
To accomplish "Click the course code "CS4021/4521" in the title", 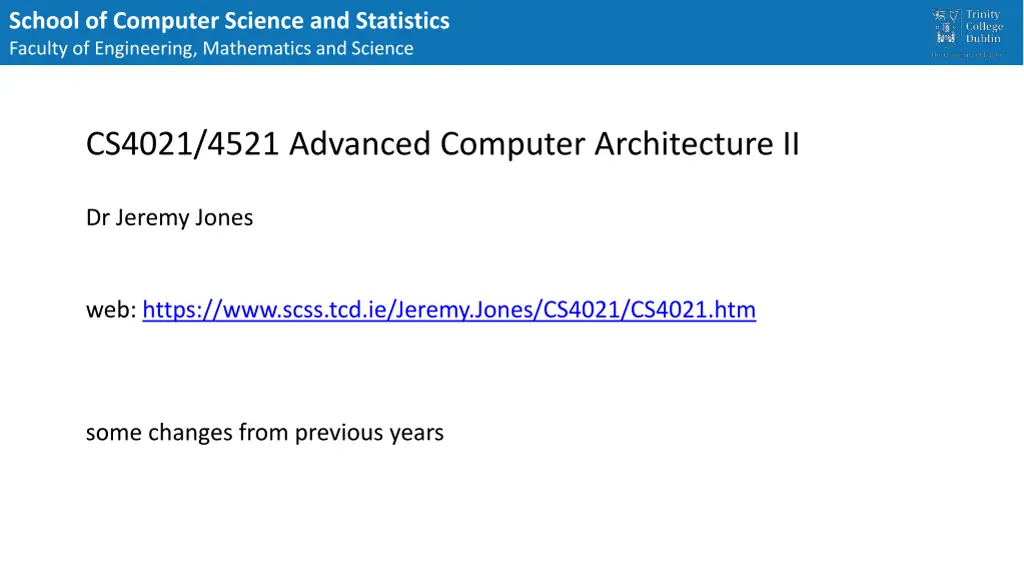I will (x=184, y=145).
